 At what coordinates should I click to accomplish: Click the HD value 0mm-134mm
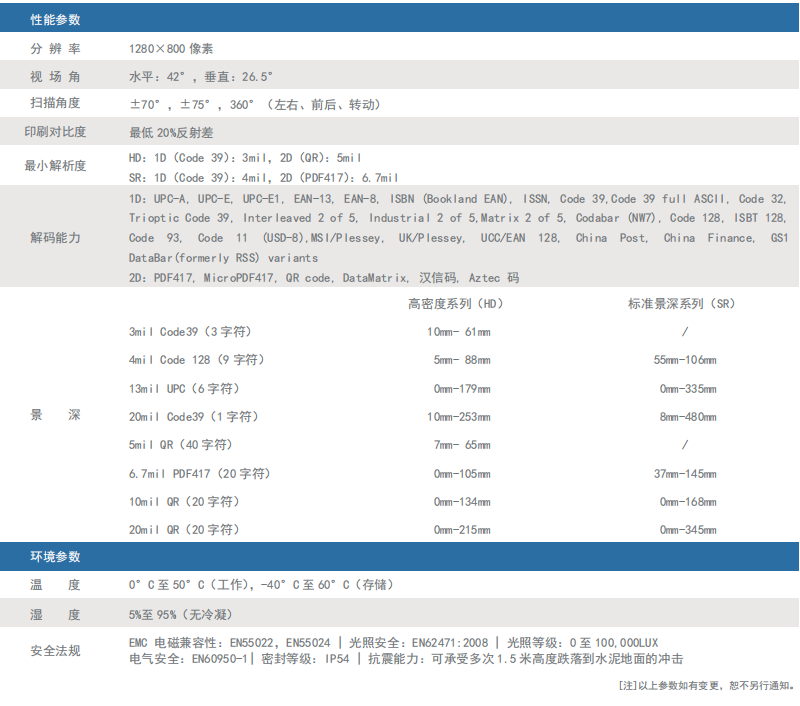pos(462,502)
